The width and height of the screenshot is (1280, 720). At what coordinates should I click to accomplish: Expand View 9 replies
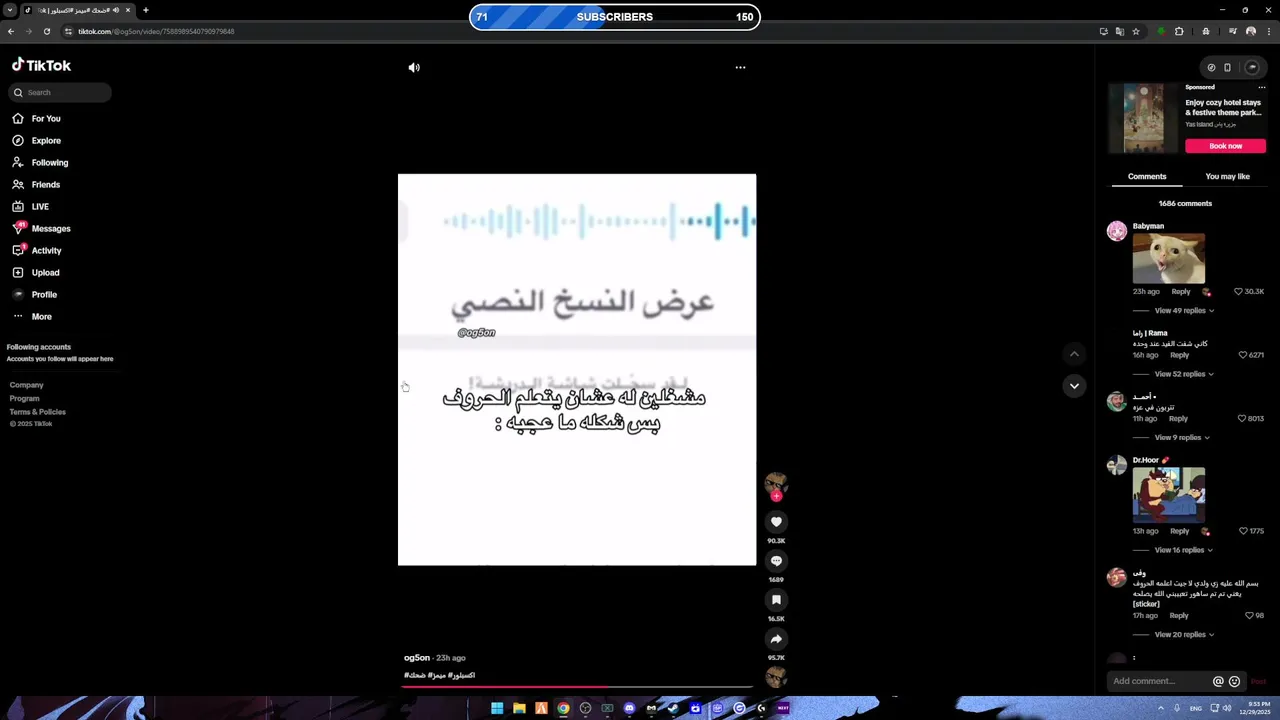(x=1182, y=438)
